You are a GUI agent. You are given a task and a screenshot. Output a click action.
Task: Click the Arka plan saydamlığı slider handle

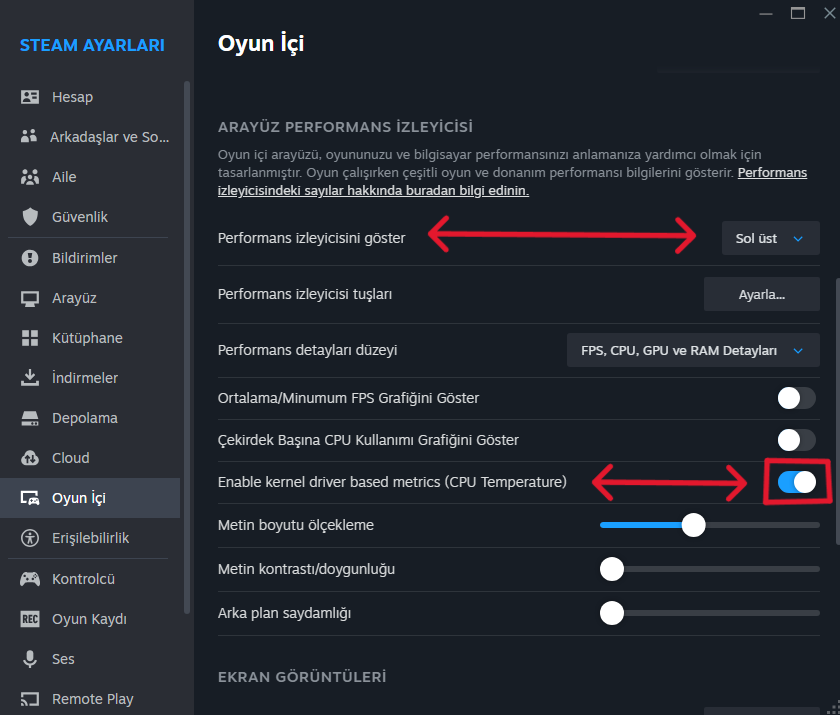pos(612,613)
